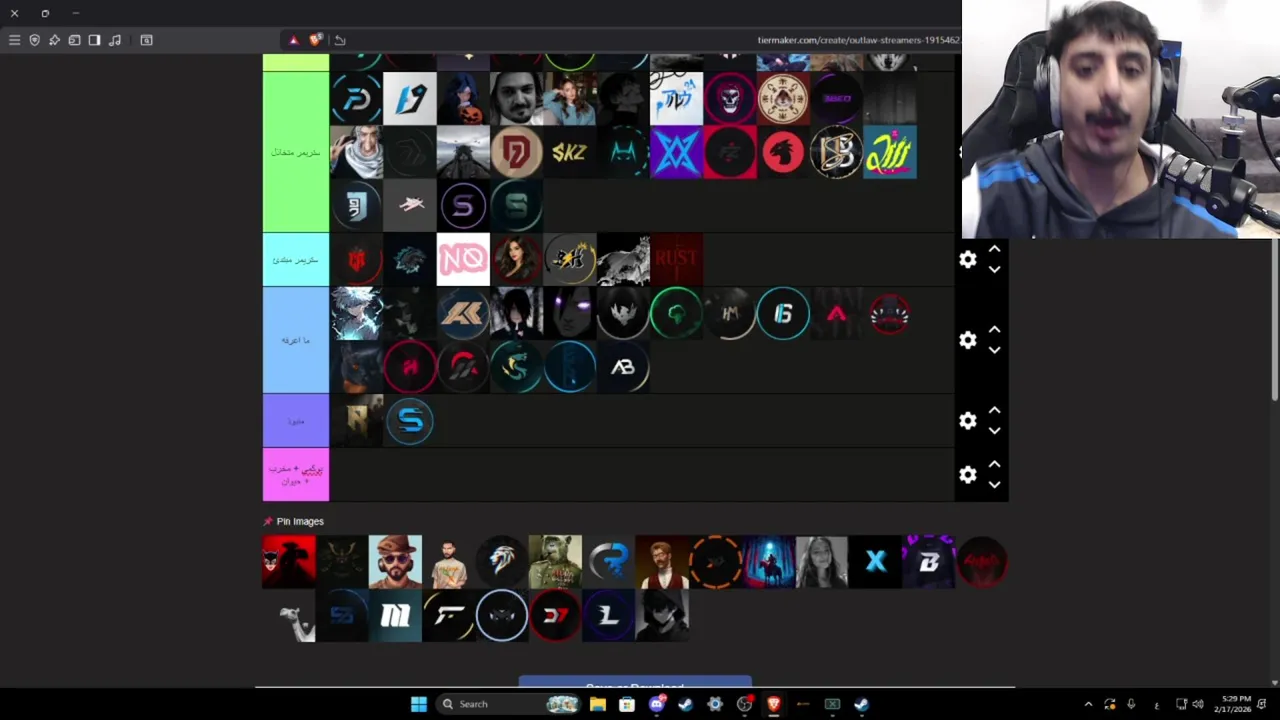
Task: Select the green circle G logo in light-blue tier
Action: click(677, 313)
